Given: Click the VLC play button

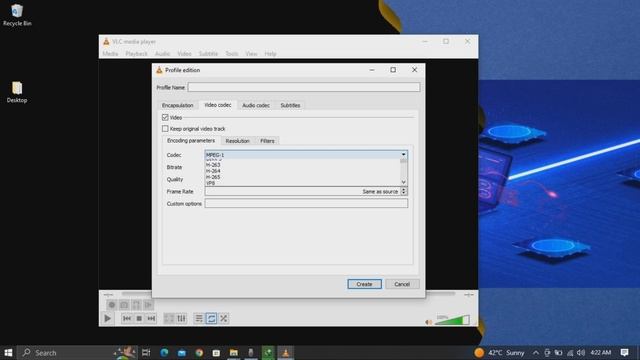Looking at the screenshot, I should pyautogui.click(x=107, y=318).
